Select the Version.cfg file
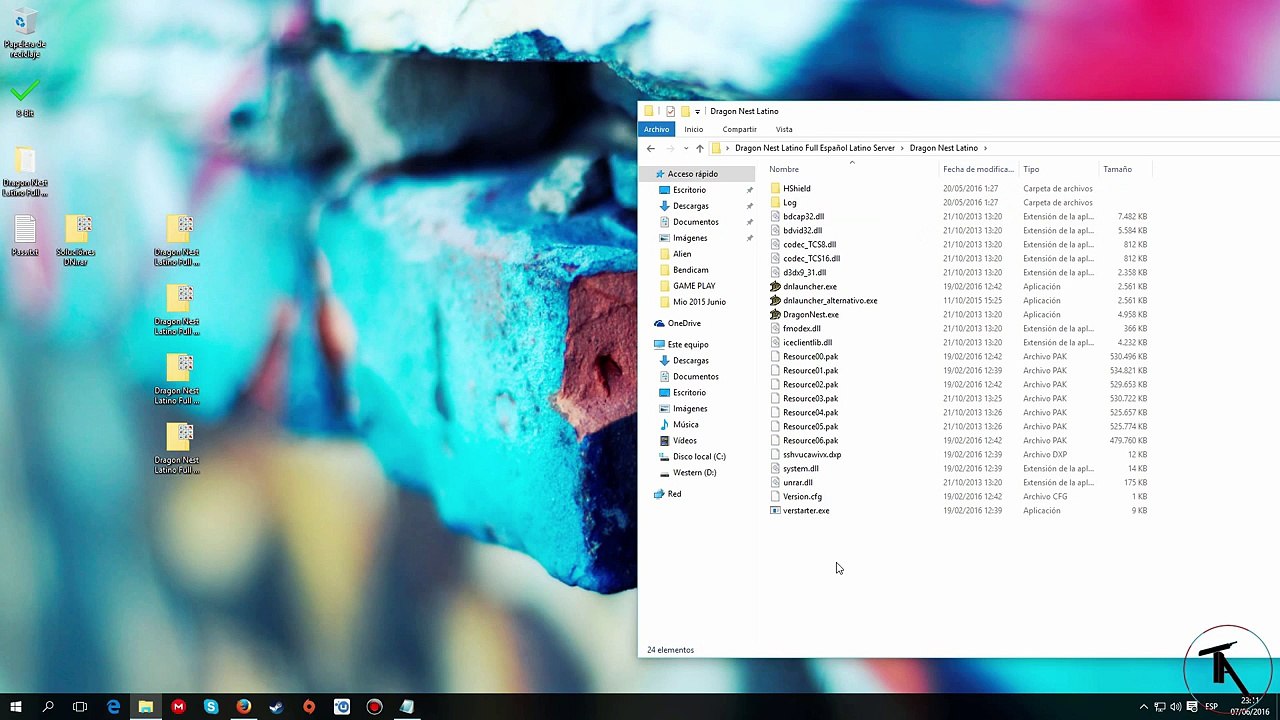Viewport: 1280px width, 720px height. [x=803, y=496]
